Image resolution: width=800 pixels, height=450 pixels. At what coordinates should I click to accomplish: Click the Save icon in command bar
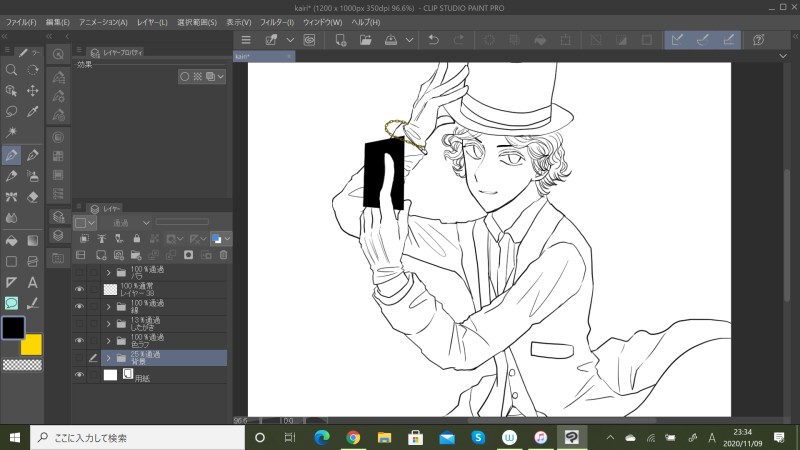(x=391, y=40)
